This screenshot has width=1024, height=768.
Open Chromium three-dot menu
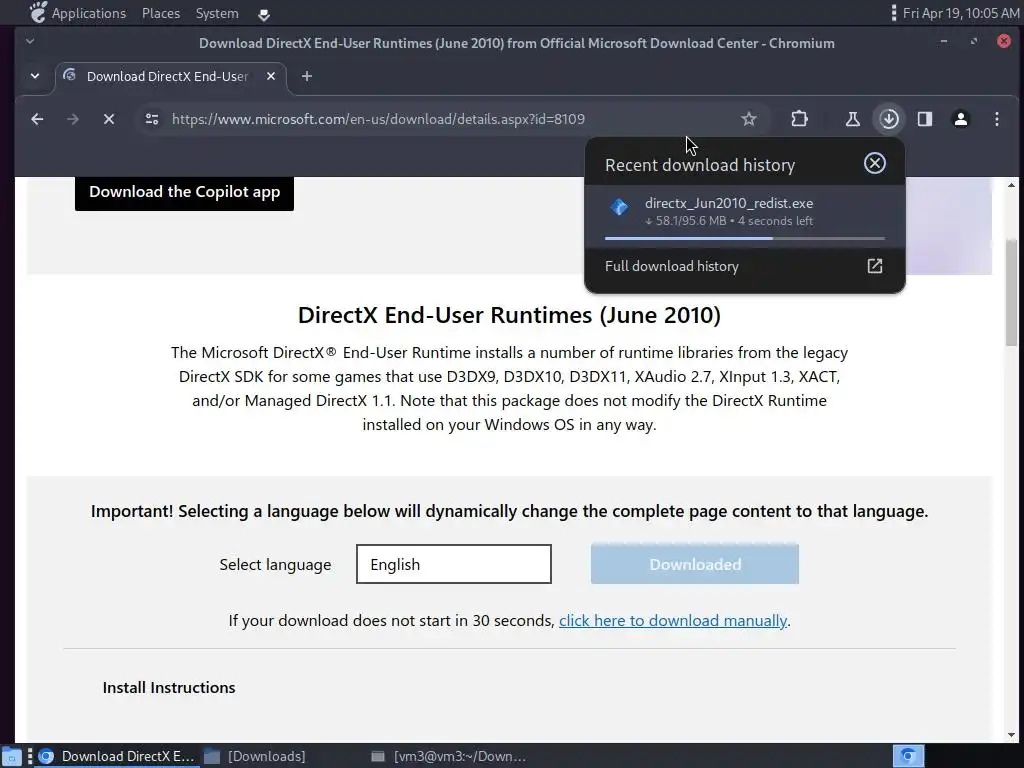[x=997, y=119]
